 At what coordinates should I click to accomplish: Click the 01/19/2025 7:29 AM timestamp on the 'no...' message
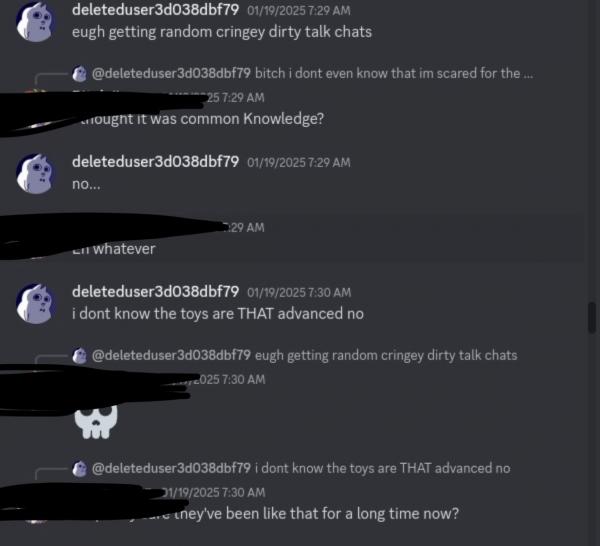pyautogui.click(x=299, y=162)
